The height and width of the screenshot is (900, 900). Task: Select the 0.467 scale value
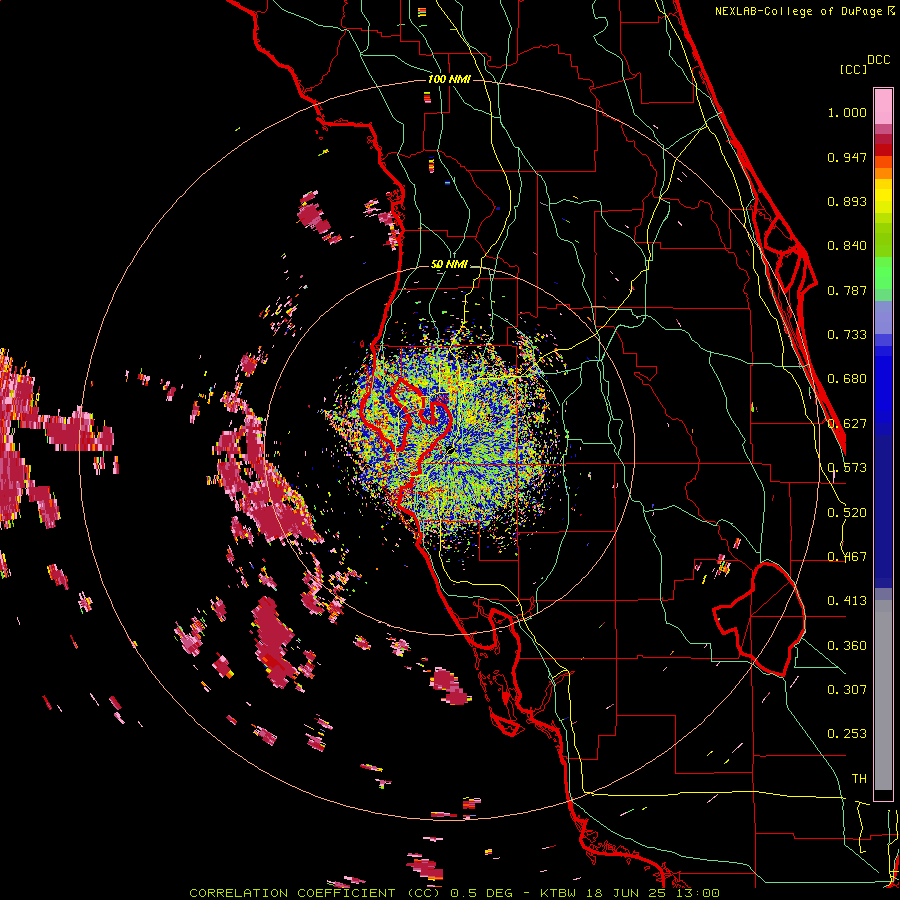click(x=847, y=557)
